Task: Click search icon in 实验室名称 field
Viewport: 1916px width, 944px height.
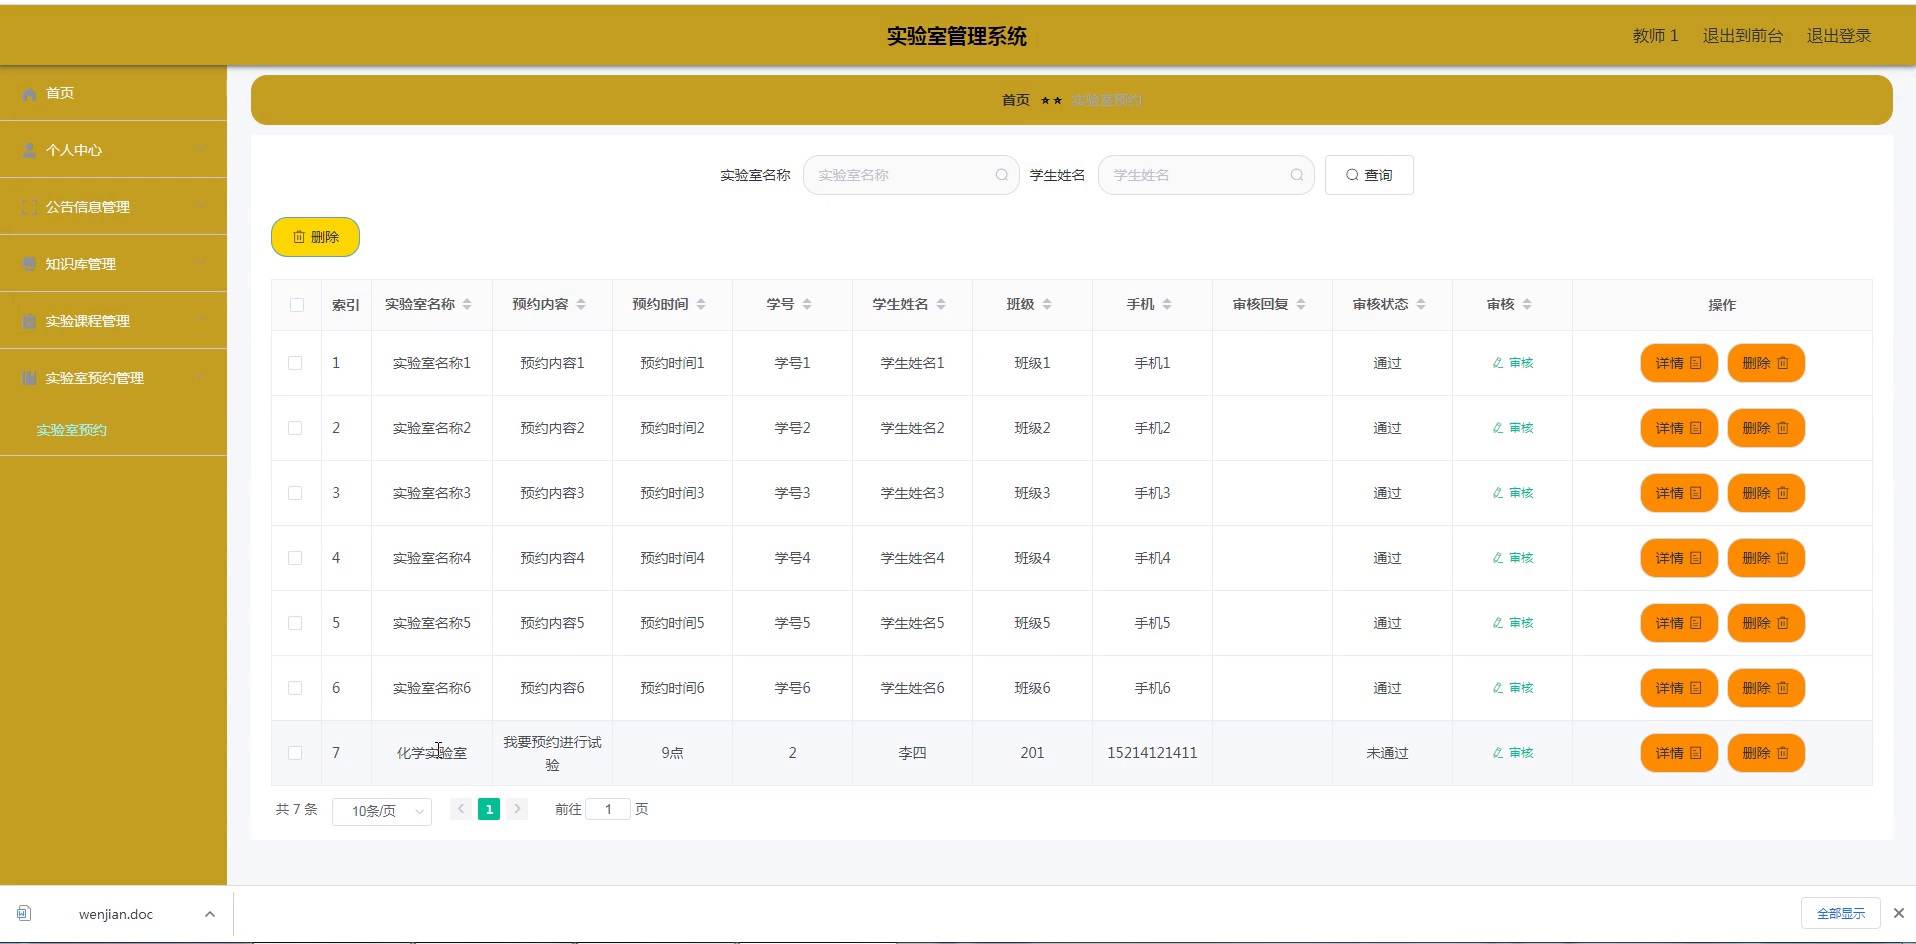Action: click(x=1001, y=175)
